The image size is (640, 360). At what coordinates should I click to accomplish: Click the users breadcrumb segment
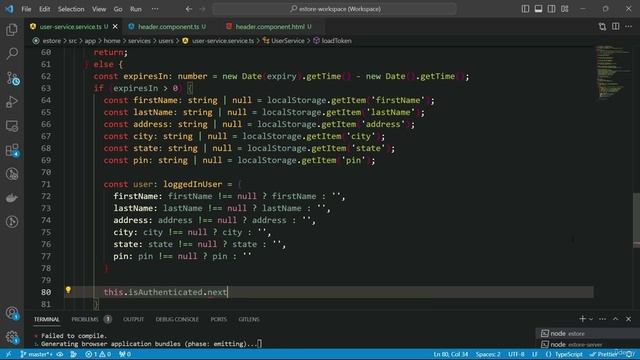[x=166, y=41]
